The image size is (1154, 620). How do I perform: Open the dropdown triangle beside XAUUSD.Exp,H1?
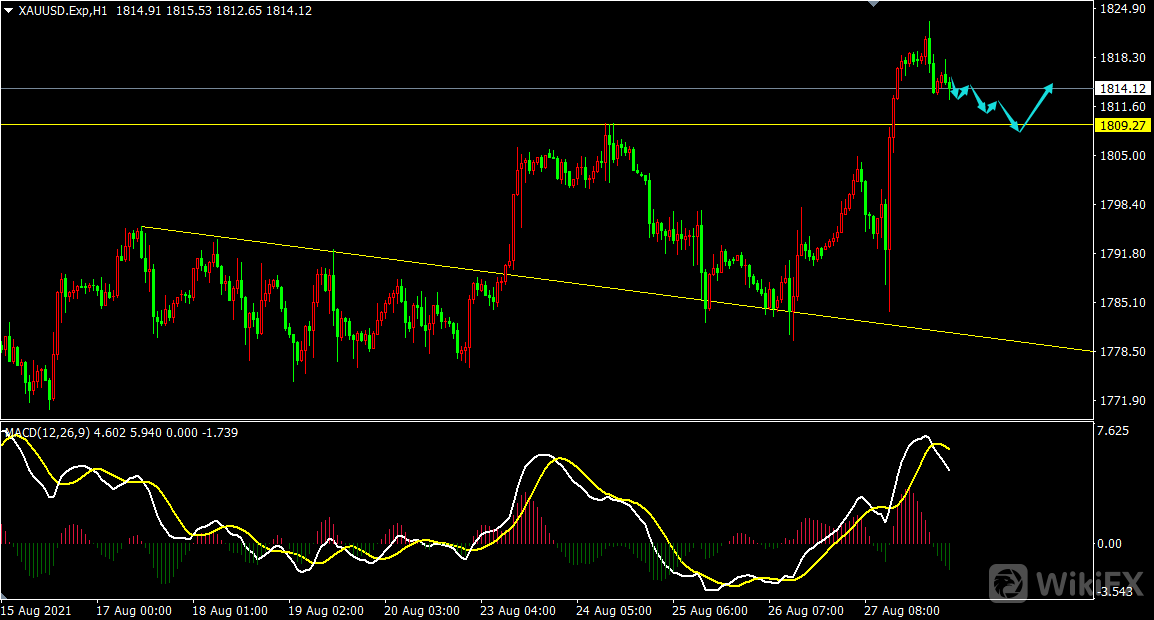[x=9, y=10]
